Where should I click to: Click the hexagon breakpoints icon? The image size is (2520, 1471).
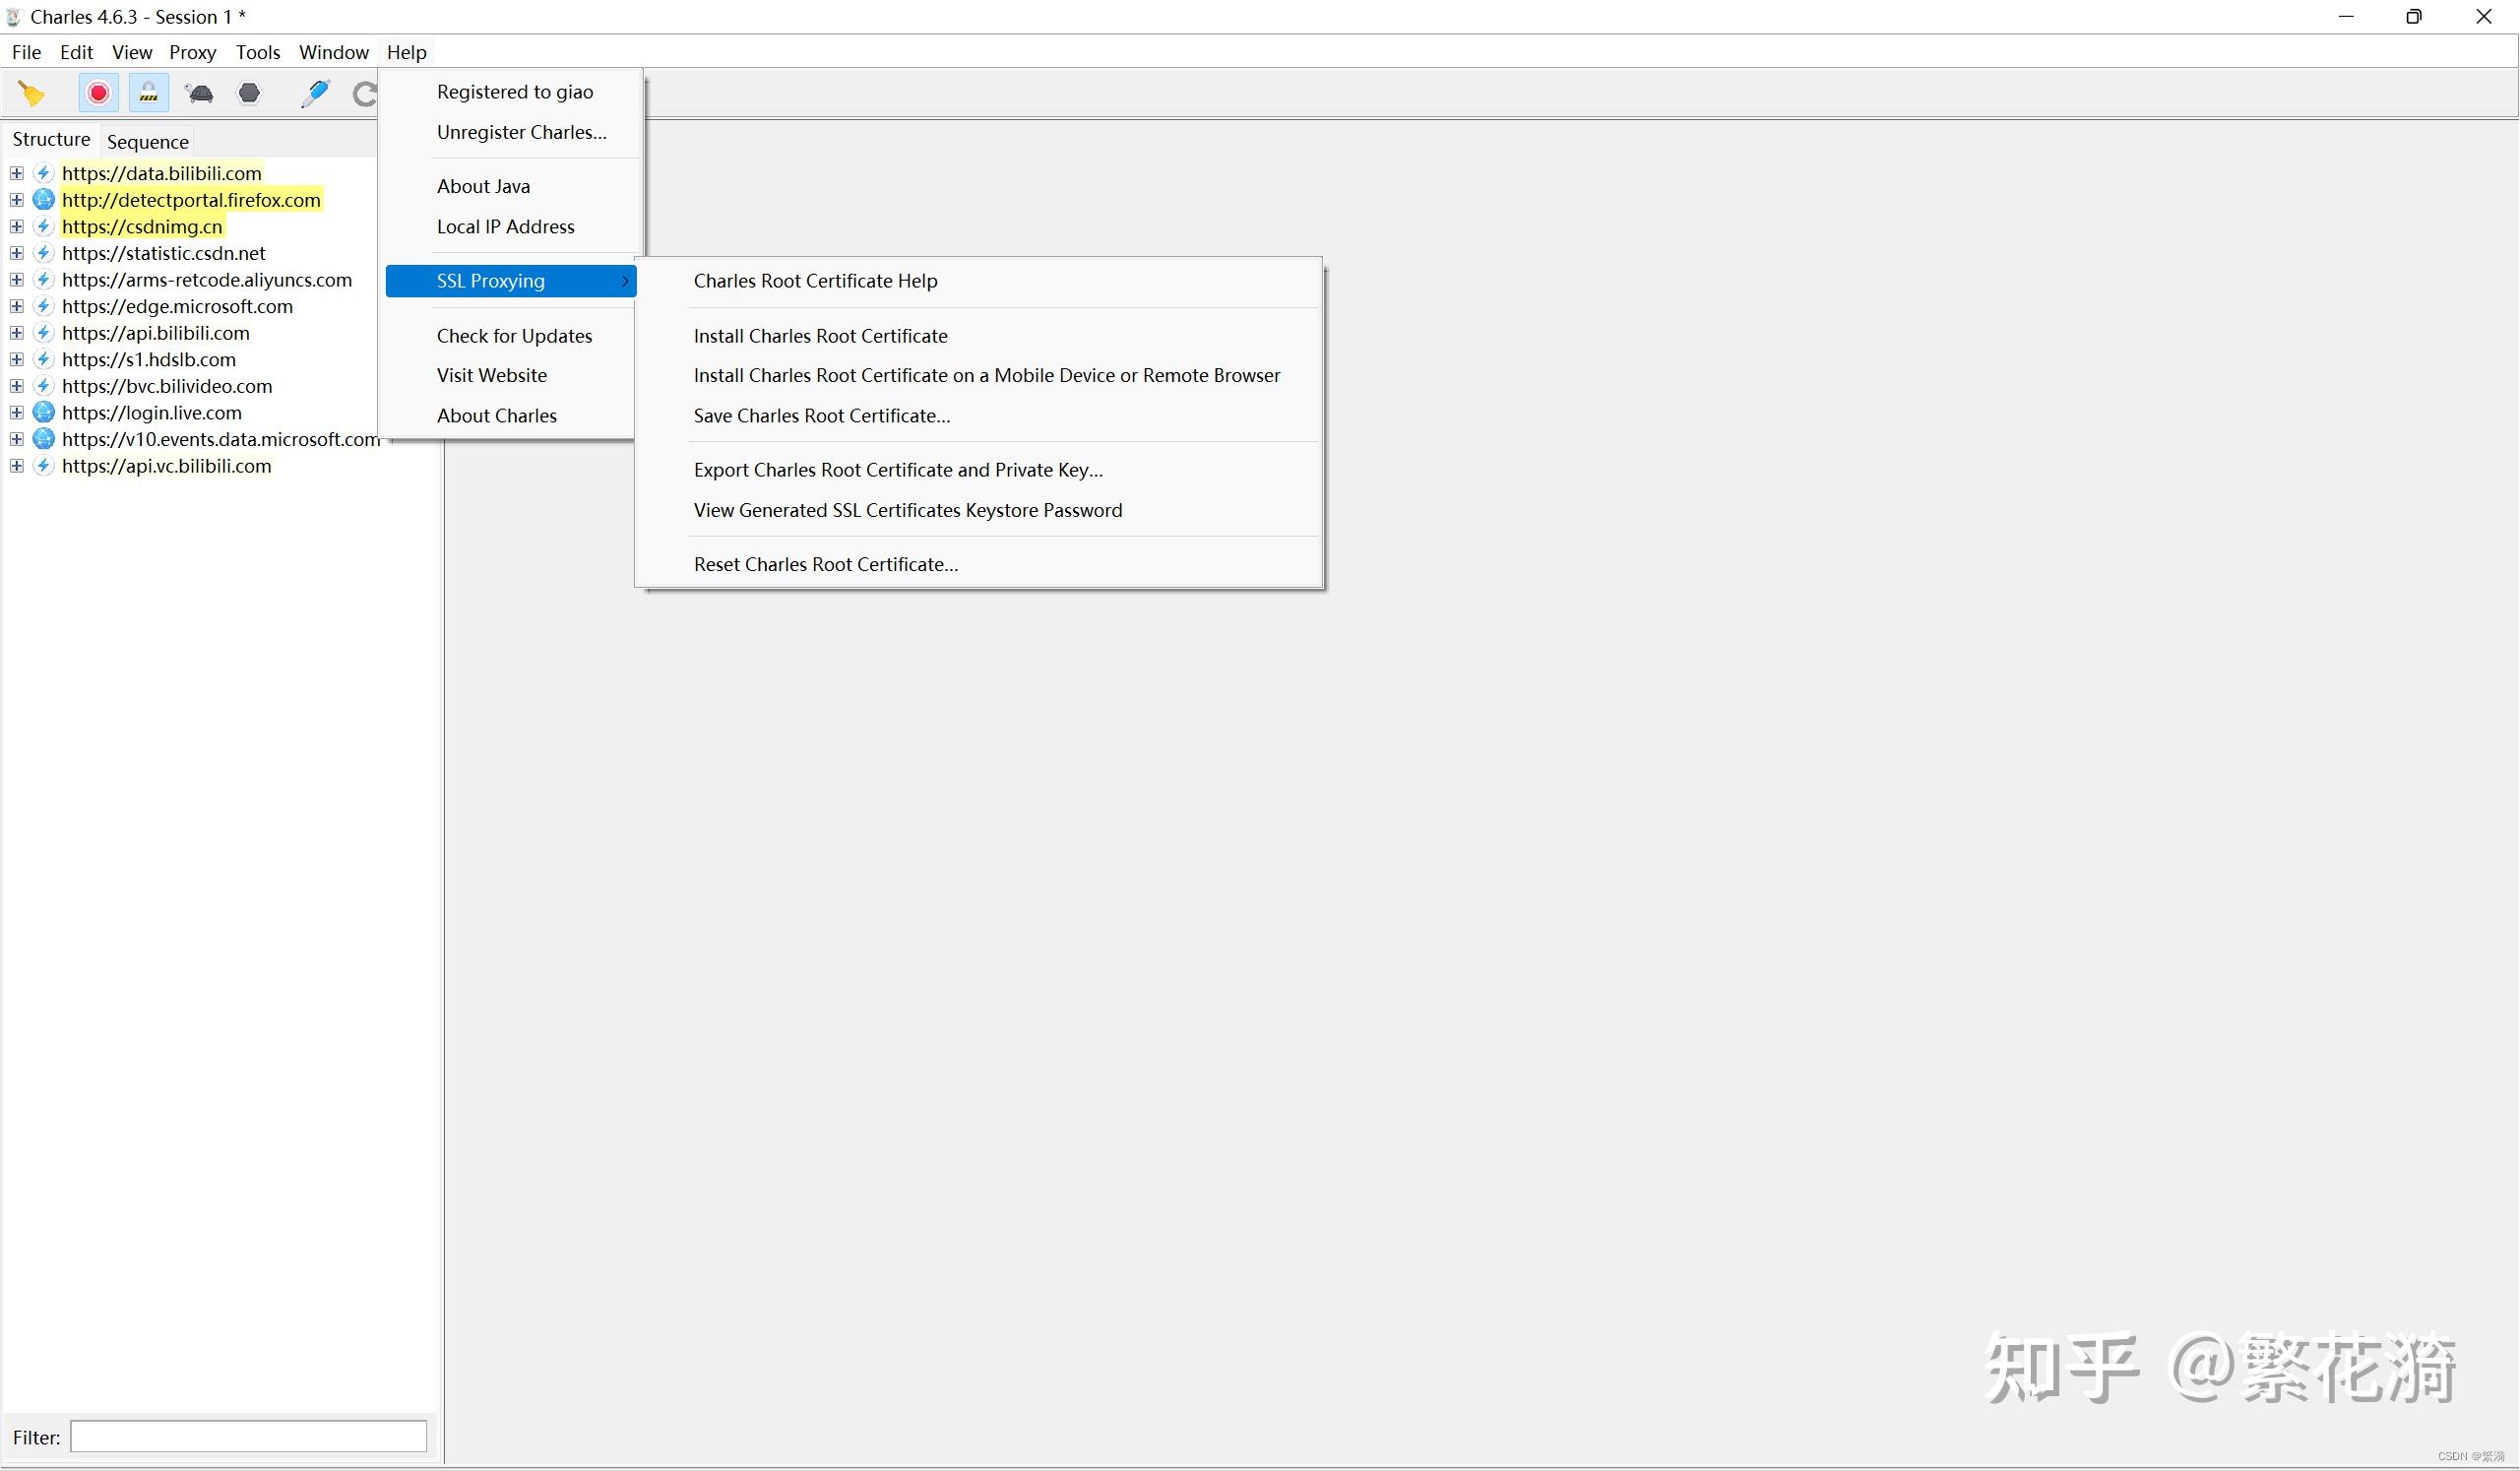pyautogui.click(x=249, y=93)
